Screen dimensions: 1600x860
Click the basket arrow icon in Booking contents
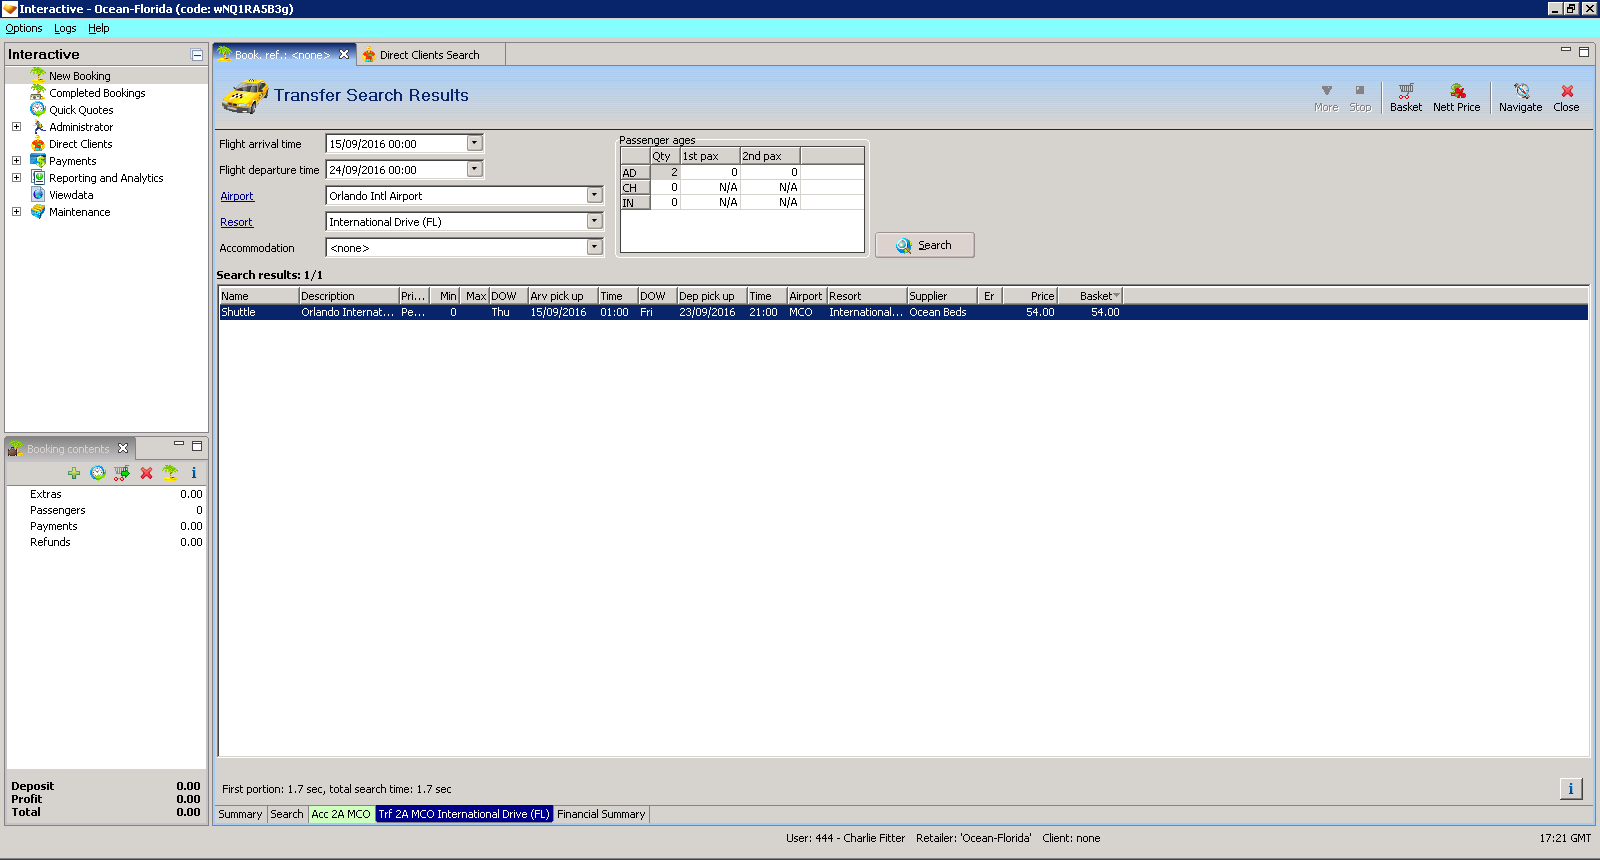pos(122,473)
